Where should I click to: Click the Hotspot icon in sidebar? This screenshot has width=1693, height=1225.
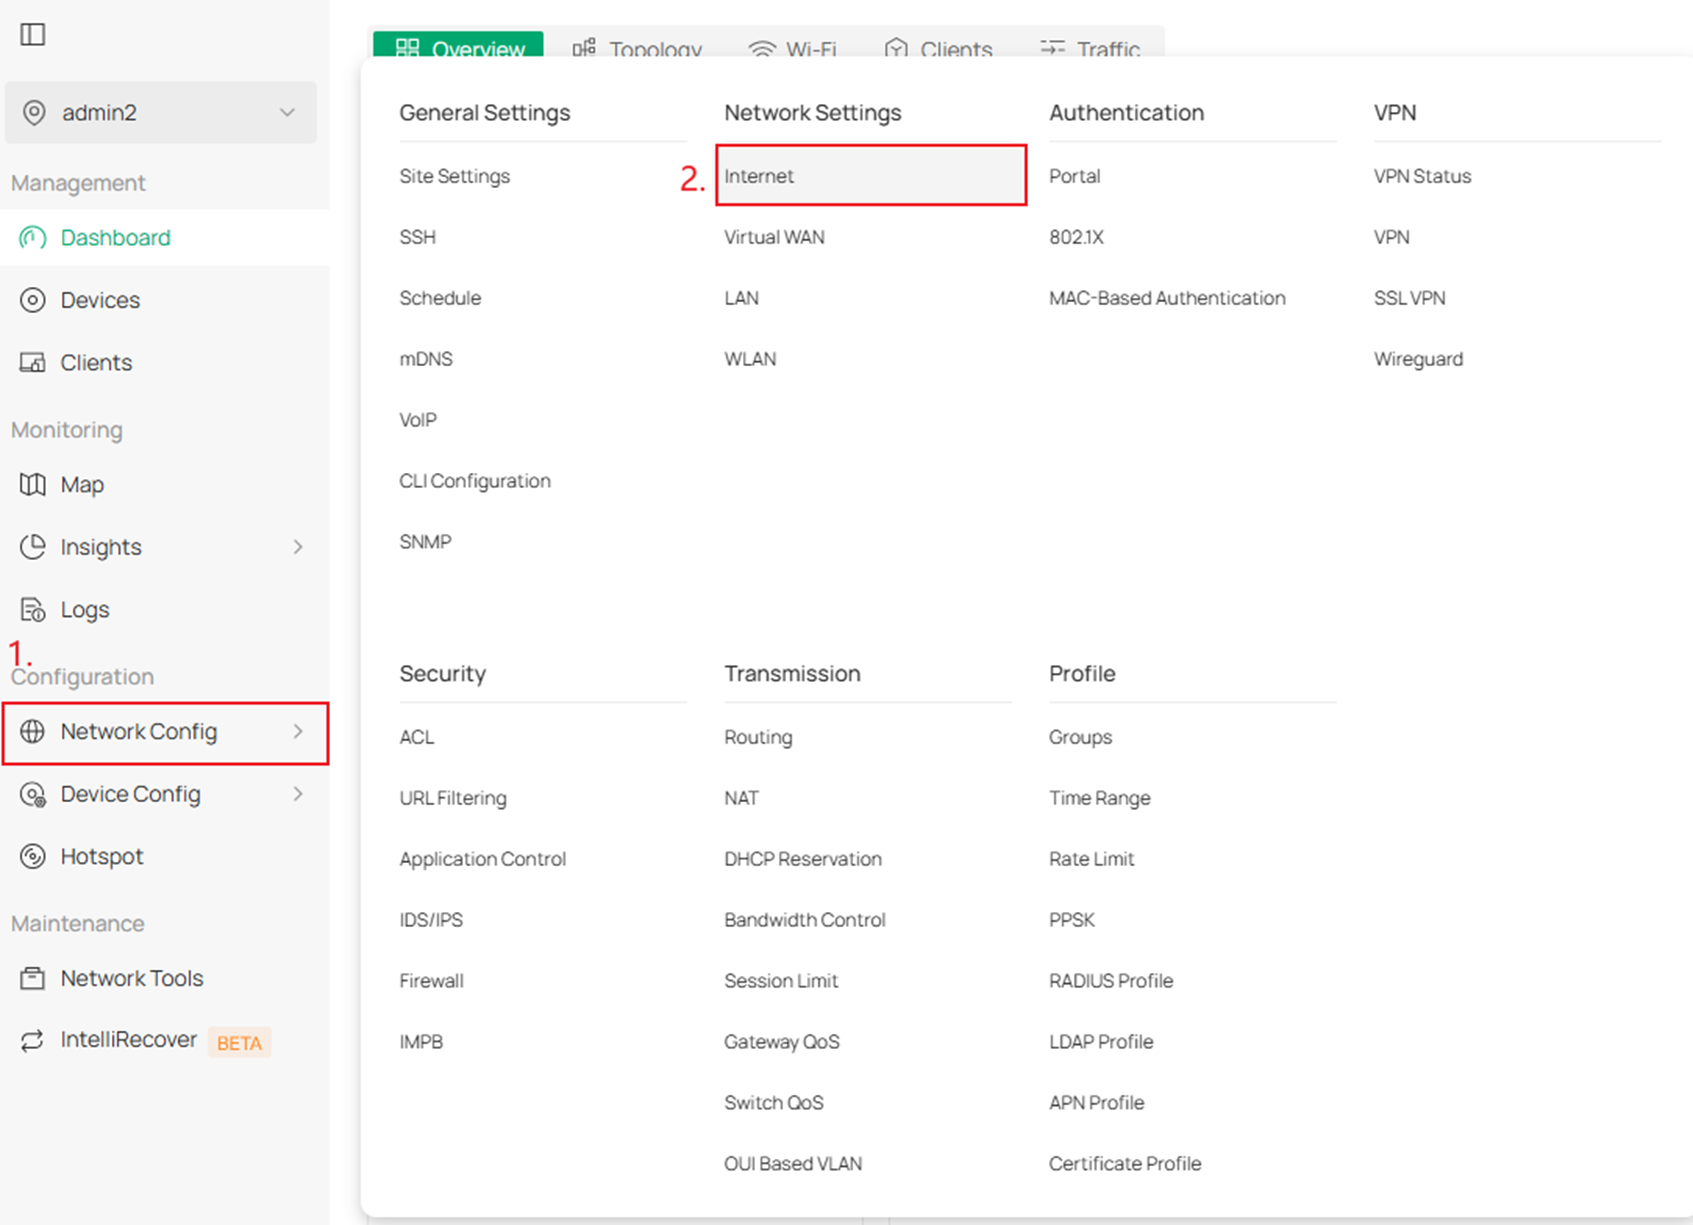33,857
